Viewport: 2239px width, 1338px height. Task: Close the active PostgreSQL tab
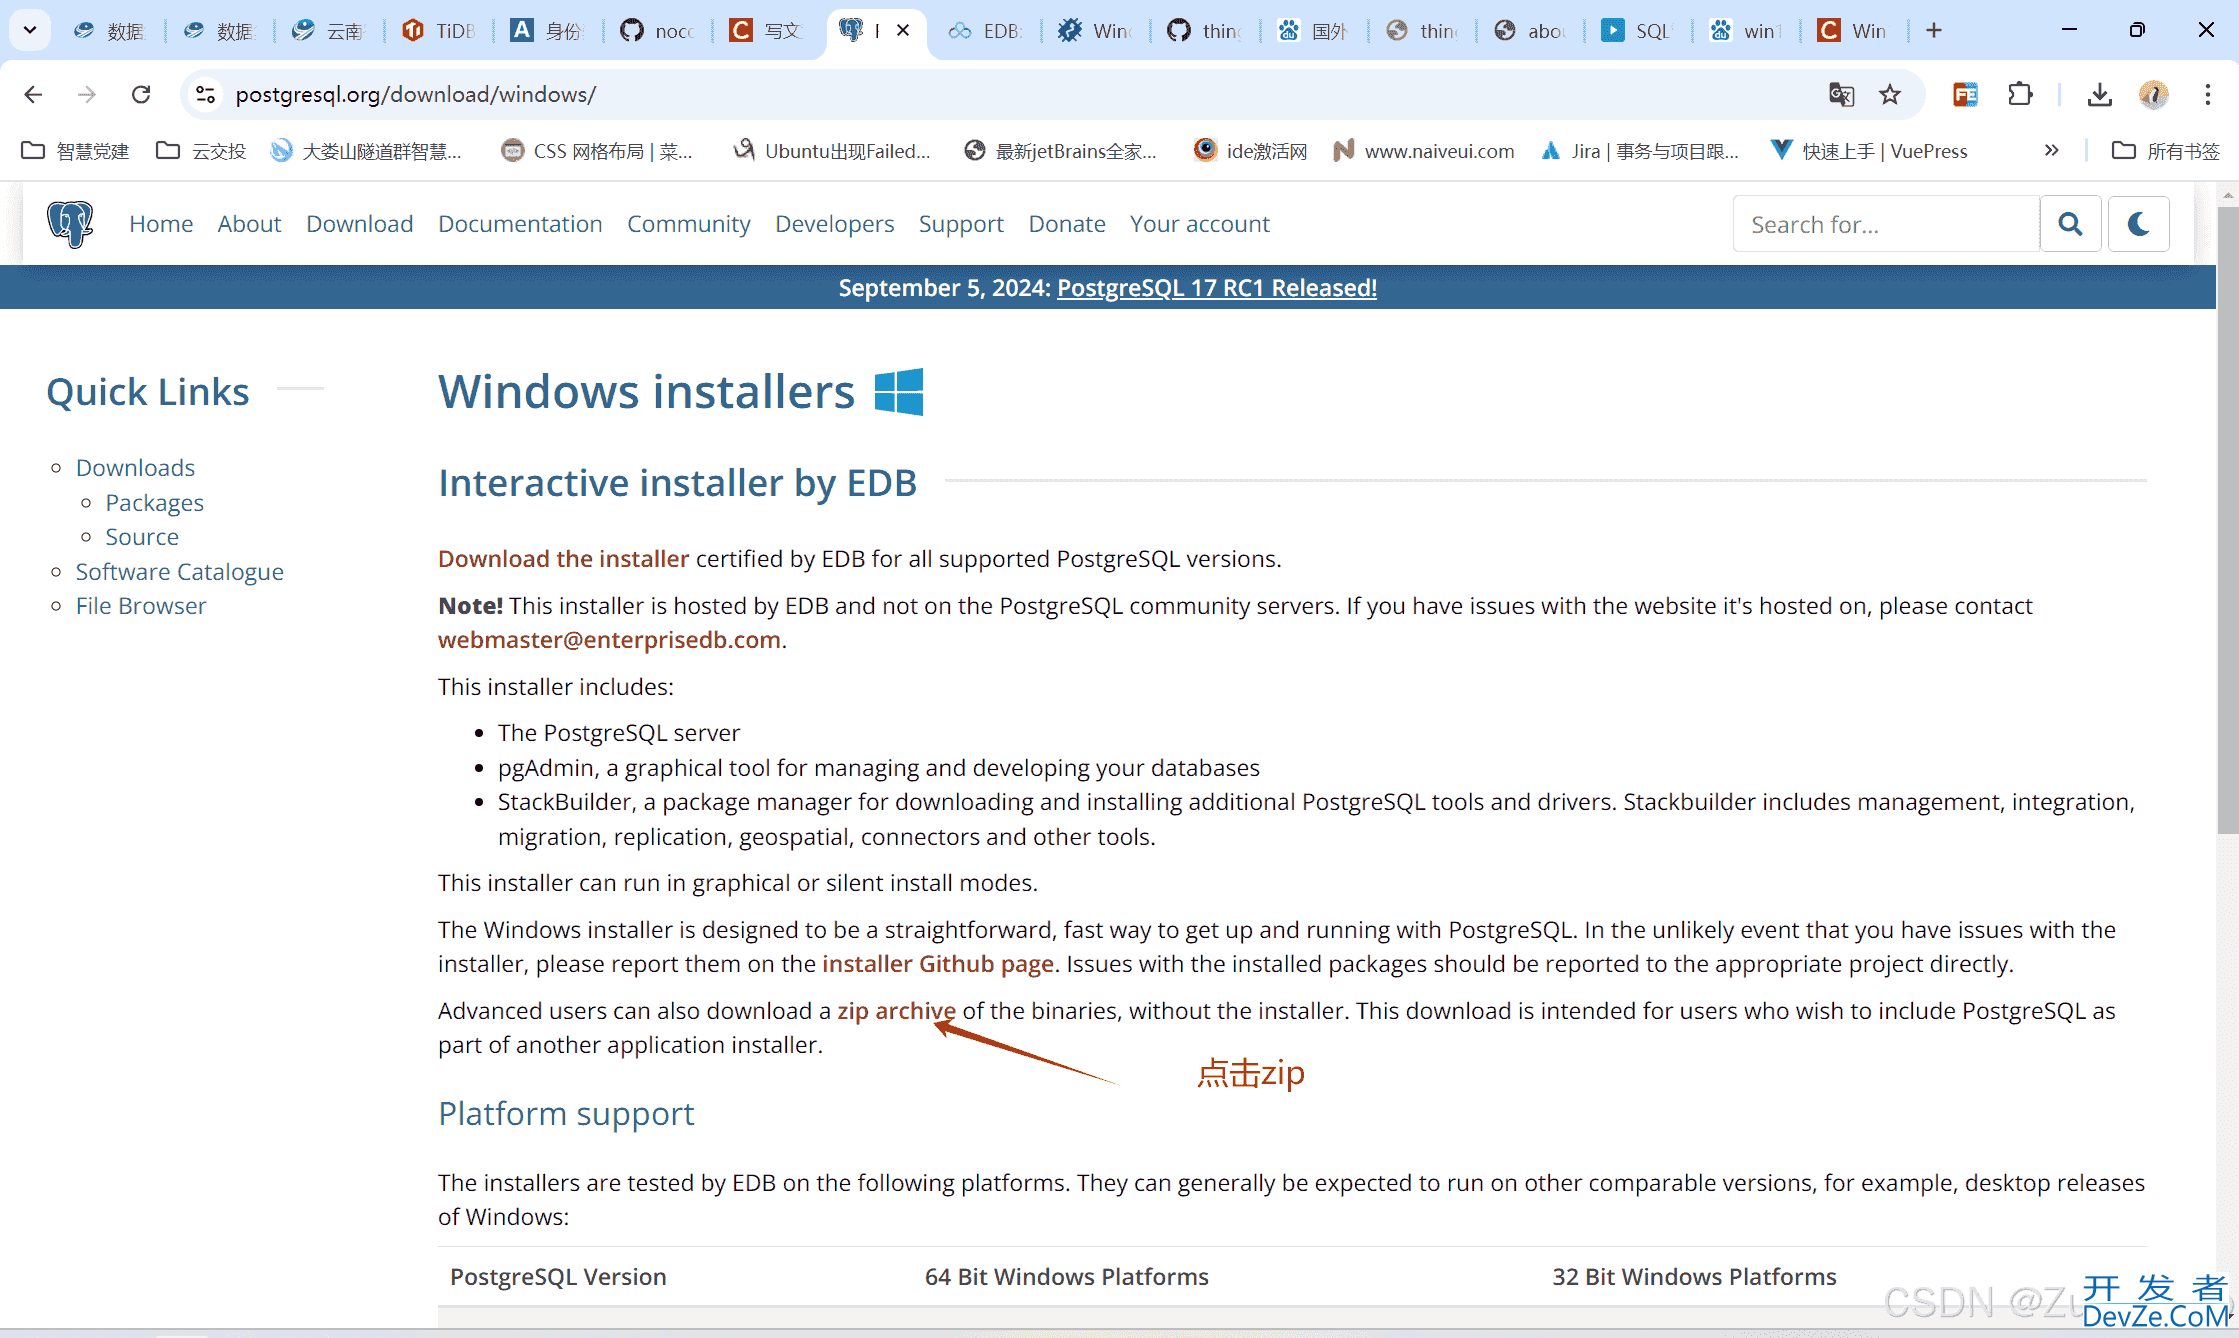coord(903,30)
